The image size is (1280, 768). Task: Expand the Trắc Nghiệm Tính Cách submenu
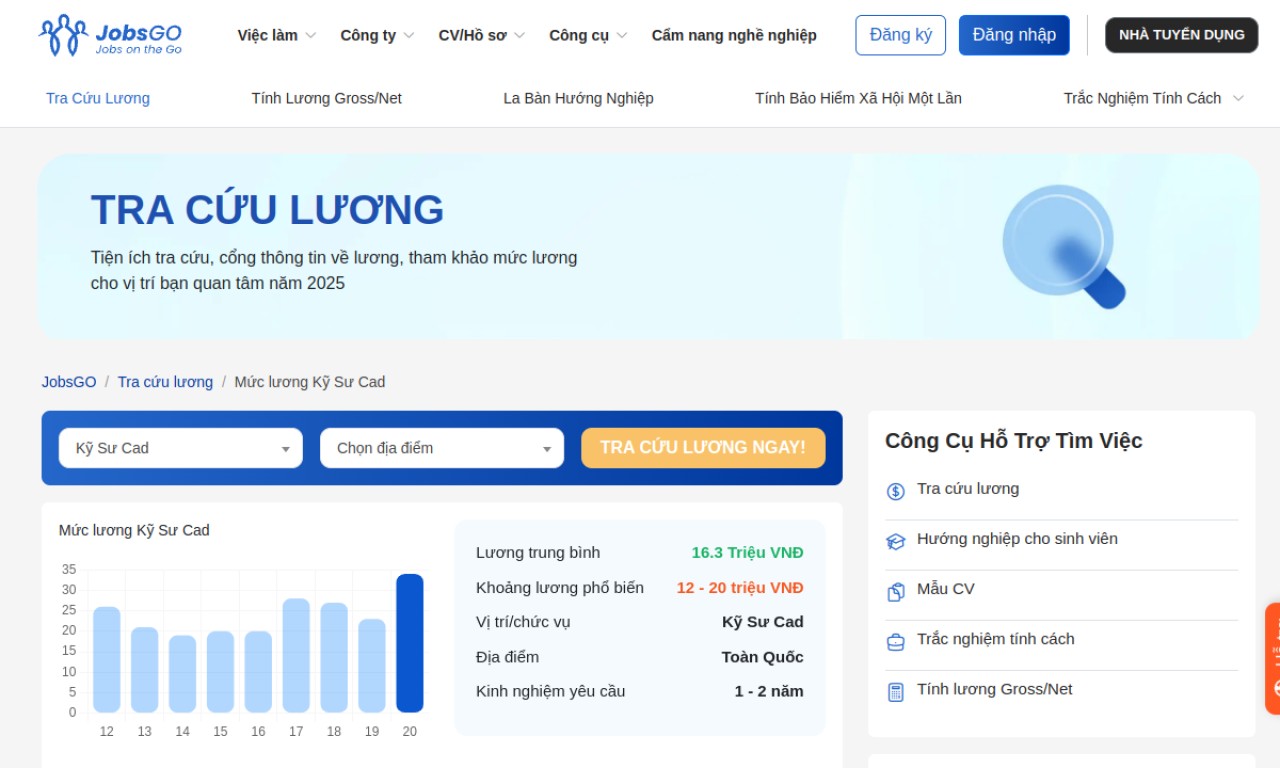click(x=1237, y=98)
